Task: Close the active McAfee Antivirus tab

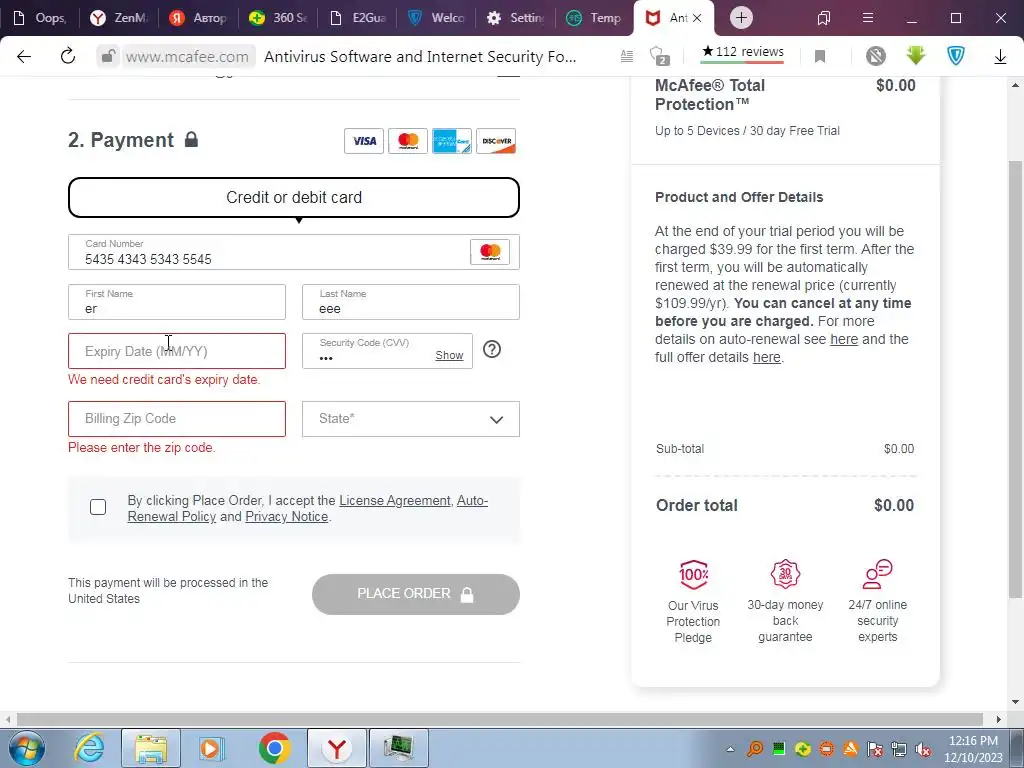Action: coord(697,18)
